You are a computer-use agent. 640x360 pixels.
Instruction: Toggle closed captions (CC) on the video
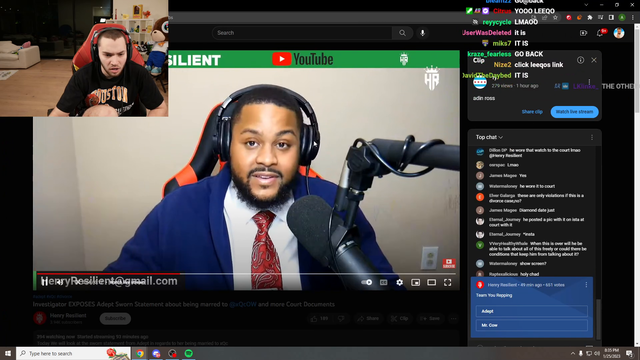coord(383,282)
